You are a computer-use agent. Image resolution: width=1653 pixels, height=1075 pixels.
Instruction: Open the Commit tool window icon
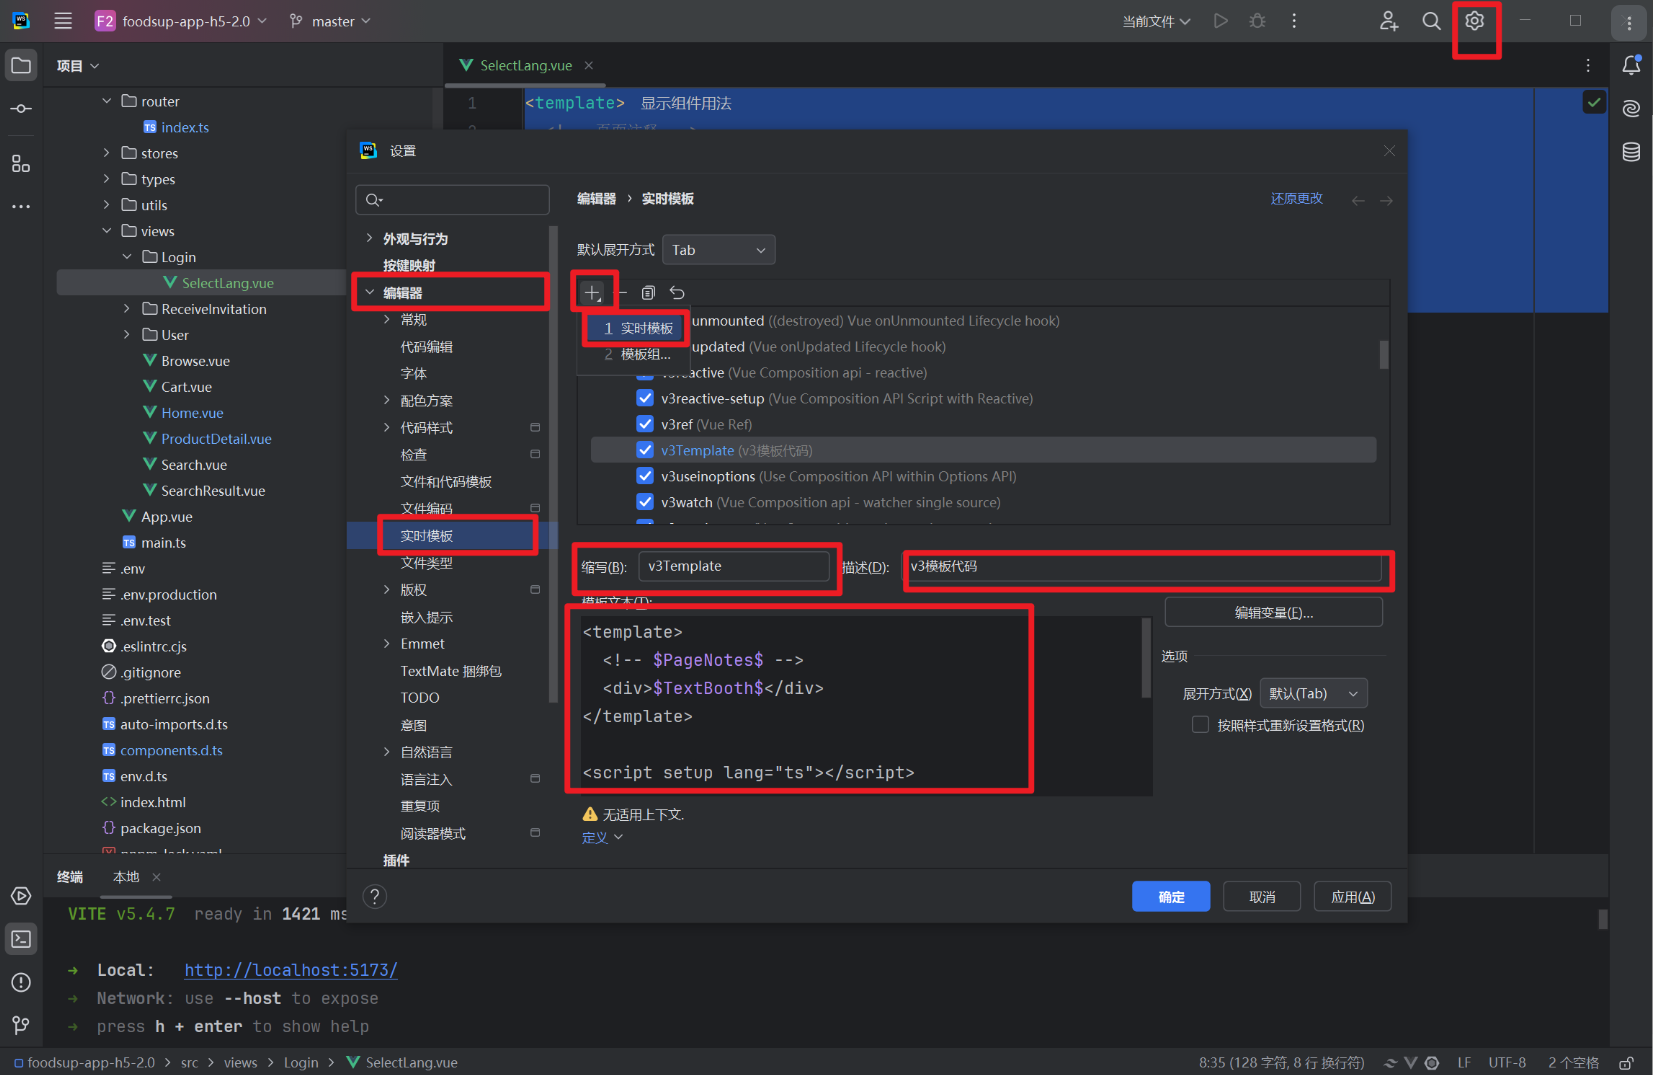[x=21, y=108]
